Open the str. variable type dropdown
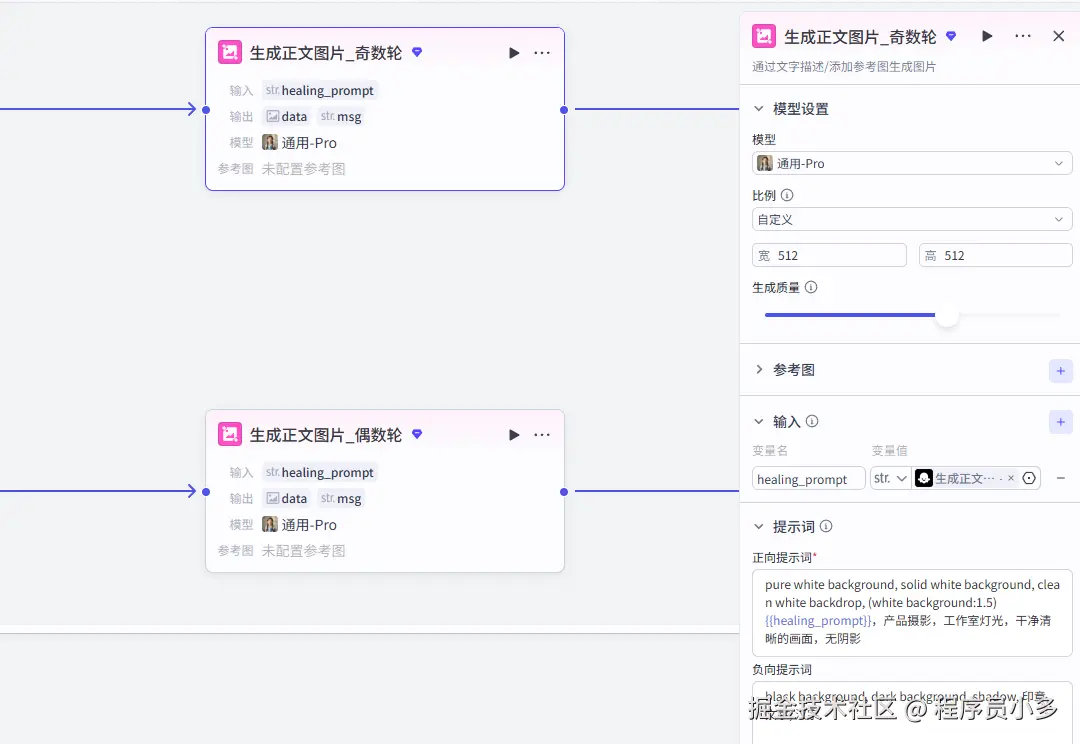Image resolution: width=1080 pixels, height=744 pixels. coord(890,478)
